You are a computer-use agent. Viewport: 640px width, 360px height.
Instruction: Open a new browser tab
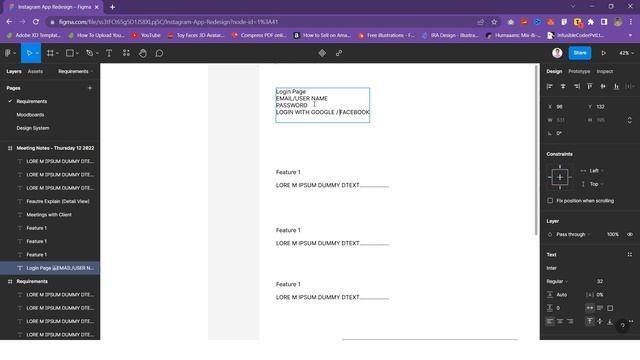click(112, 7)
